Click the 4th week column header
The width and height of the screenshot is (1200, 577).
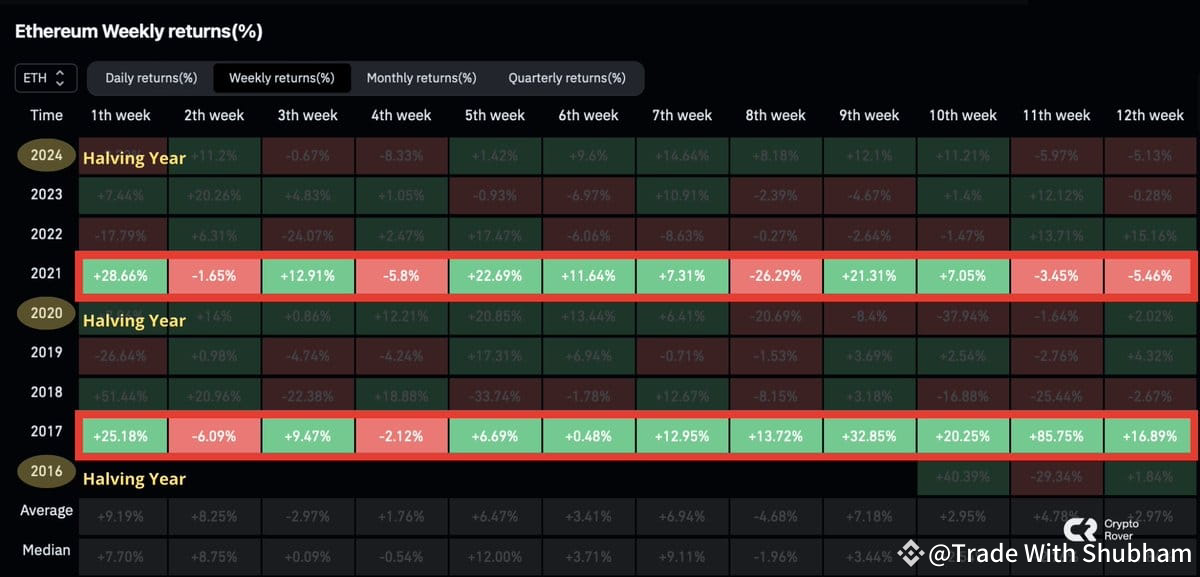(x=401, y=115)
